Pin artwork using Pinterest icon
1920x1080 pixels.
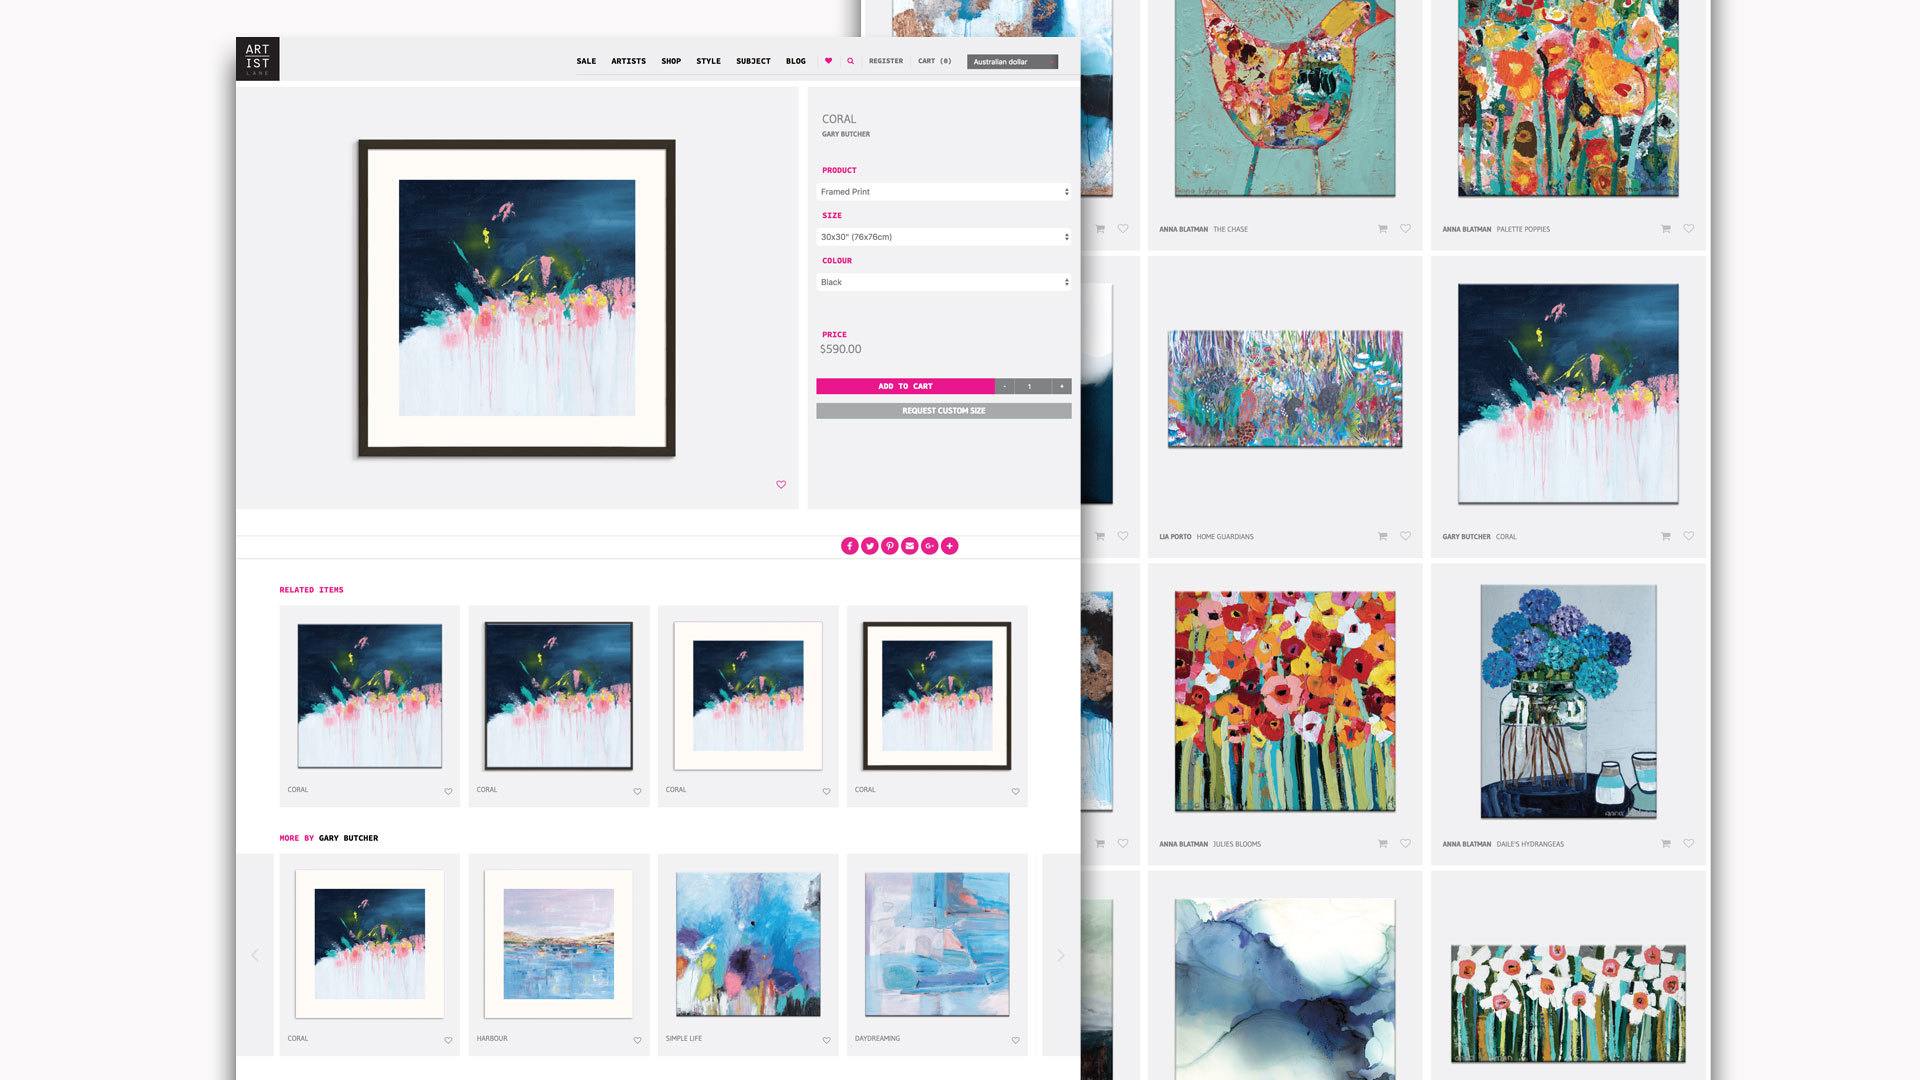[x=889, y=546]
